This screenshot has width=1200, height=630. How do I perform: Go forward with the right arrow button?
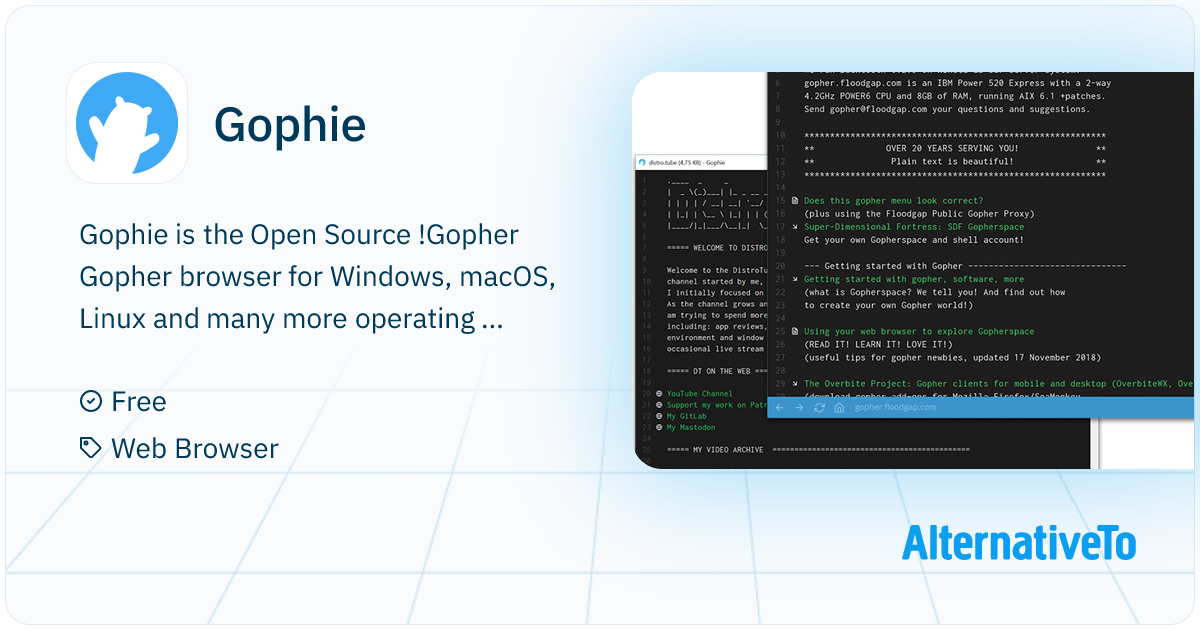pyautogui.click(x=799, y=407)
